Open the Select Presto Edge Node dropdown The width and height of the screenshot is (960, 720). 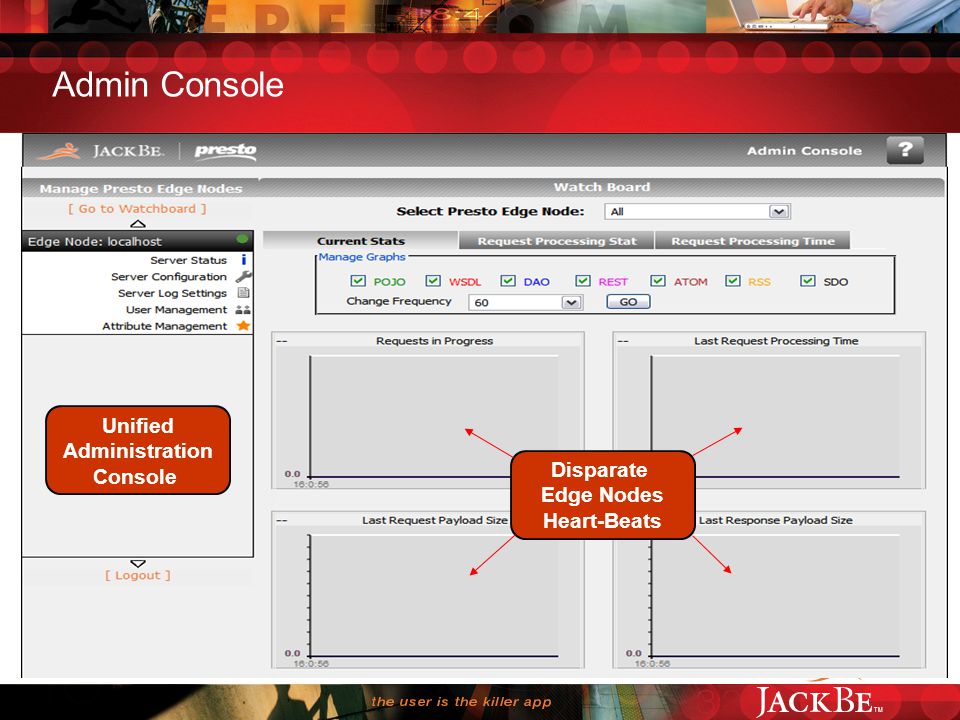(697, 212)
